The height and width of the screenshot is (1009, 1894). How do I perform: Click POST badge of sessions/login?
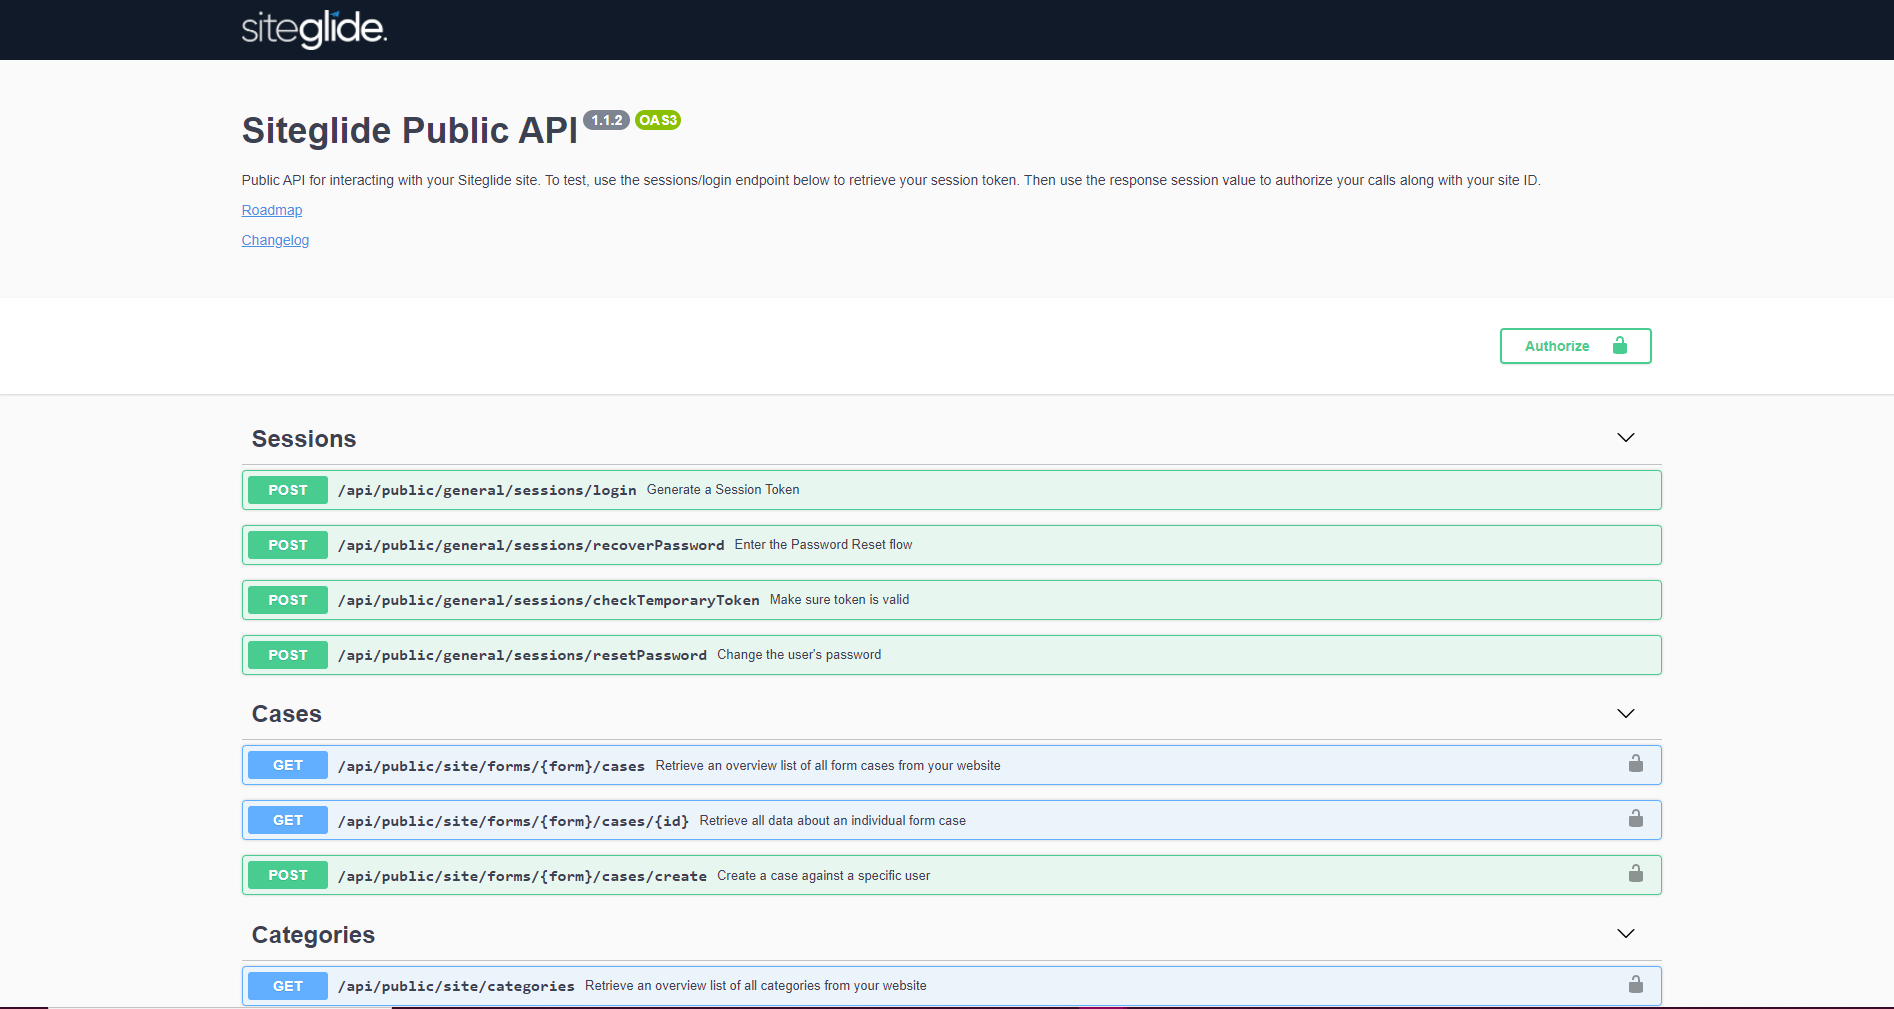coord(288,490)
